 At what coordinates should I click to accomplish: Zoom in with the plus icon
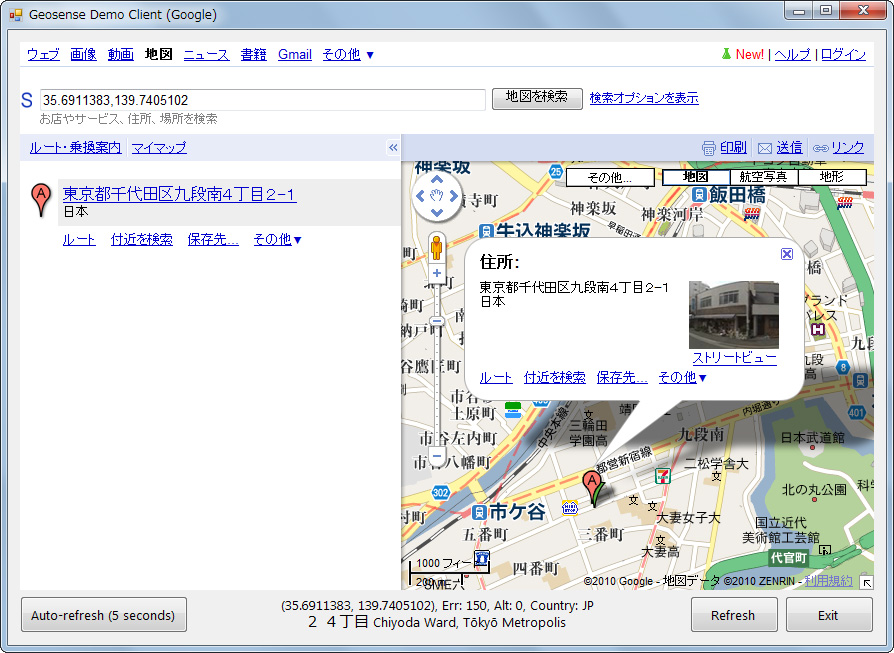pos(437,272)
